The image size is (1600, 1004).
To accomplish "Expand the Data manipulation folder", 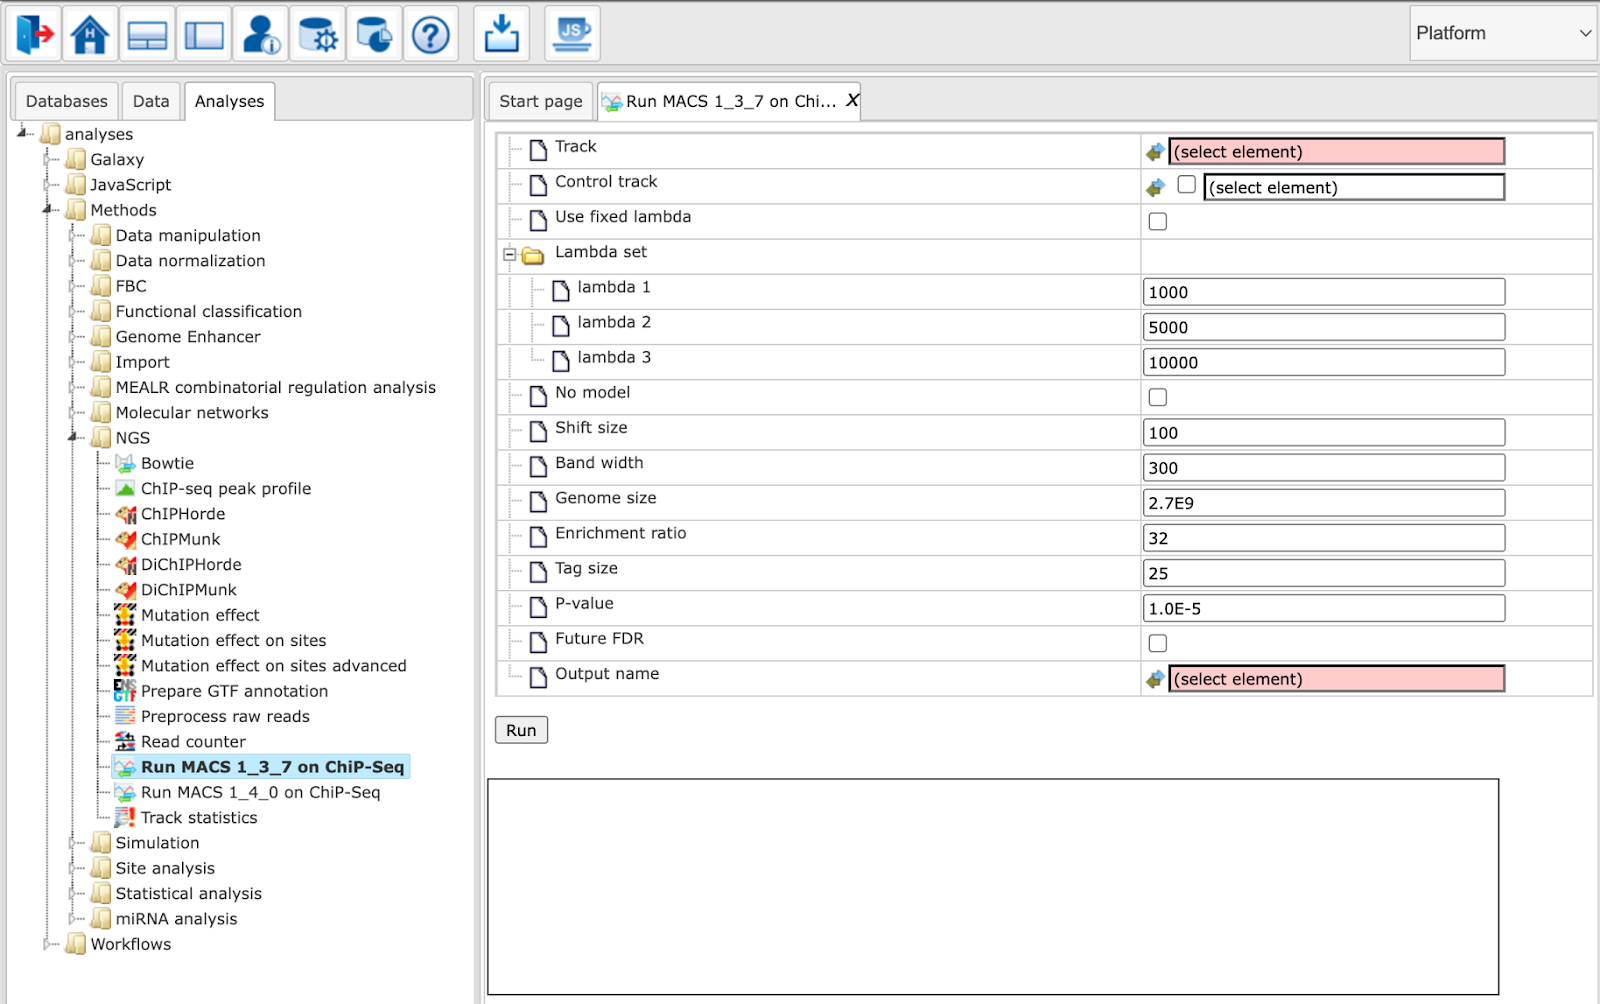I will pos(73,235).
